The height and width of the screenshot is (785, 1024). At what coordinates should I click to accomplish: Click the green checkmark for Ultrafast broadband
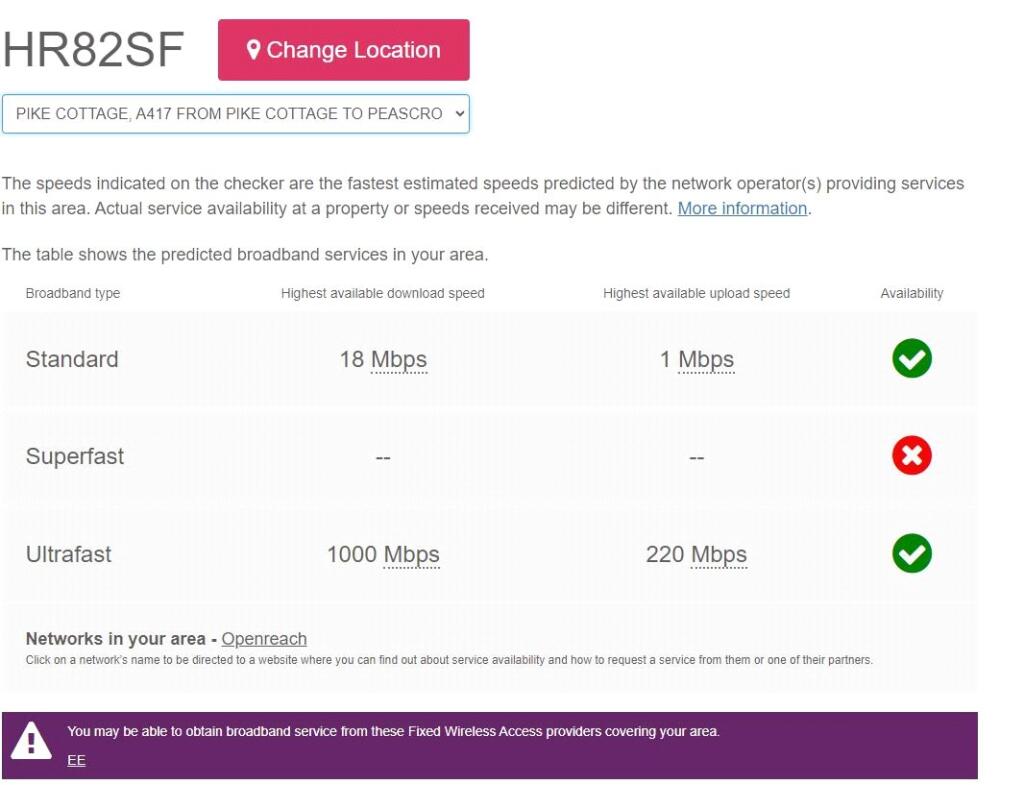[911, 553]
